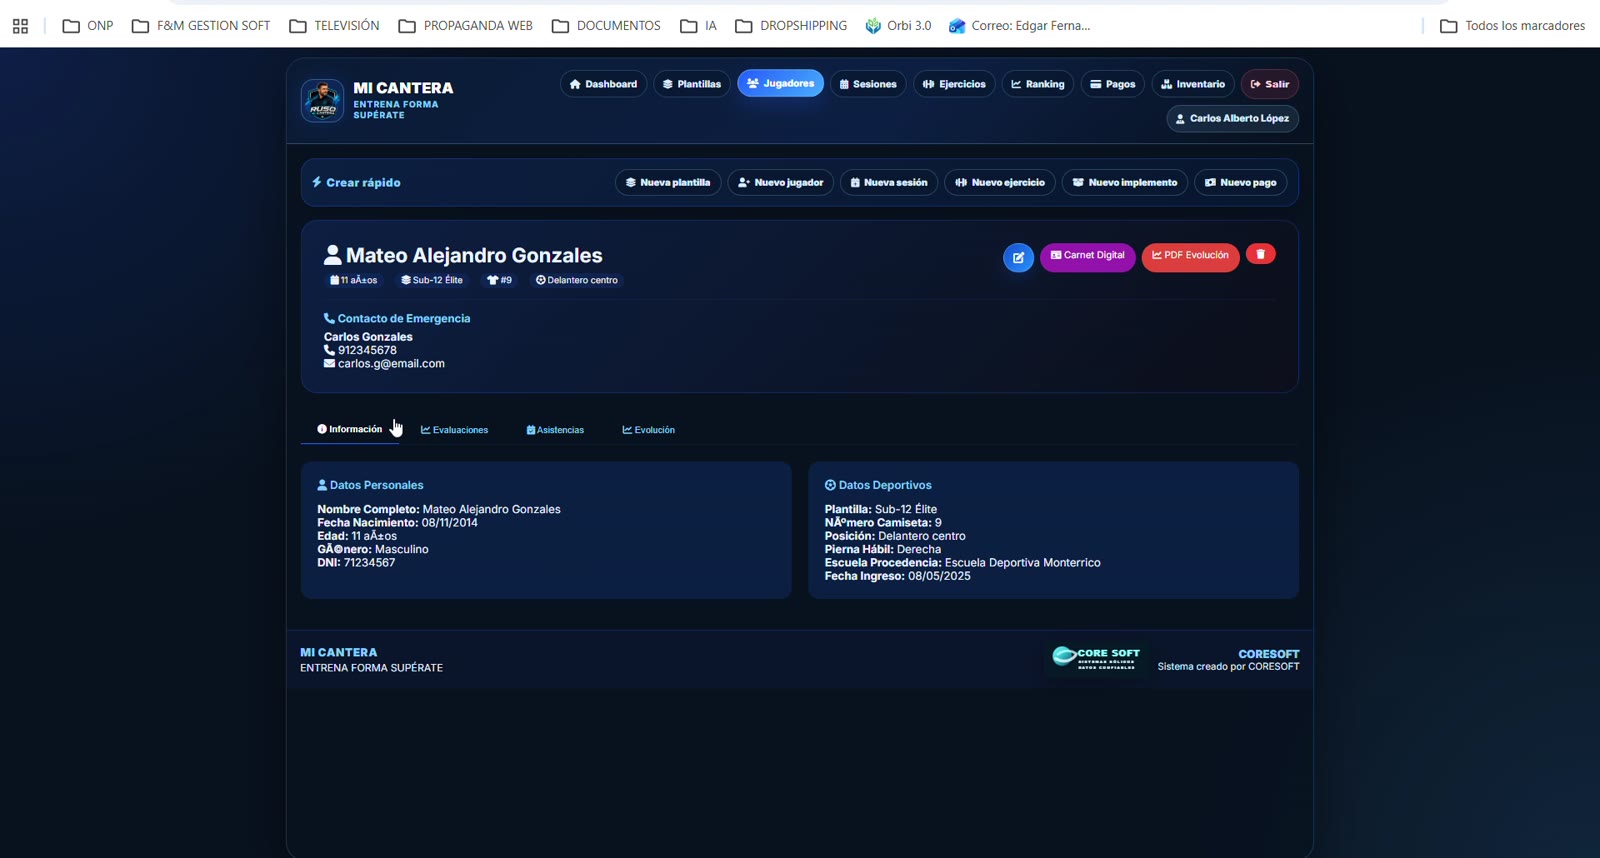Go to the Dashboard page
The image size is (1600, 858).
[x=603, y=84]
